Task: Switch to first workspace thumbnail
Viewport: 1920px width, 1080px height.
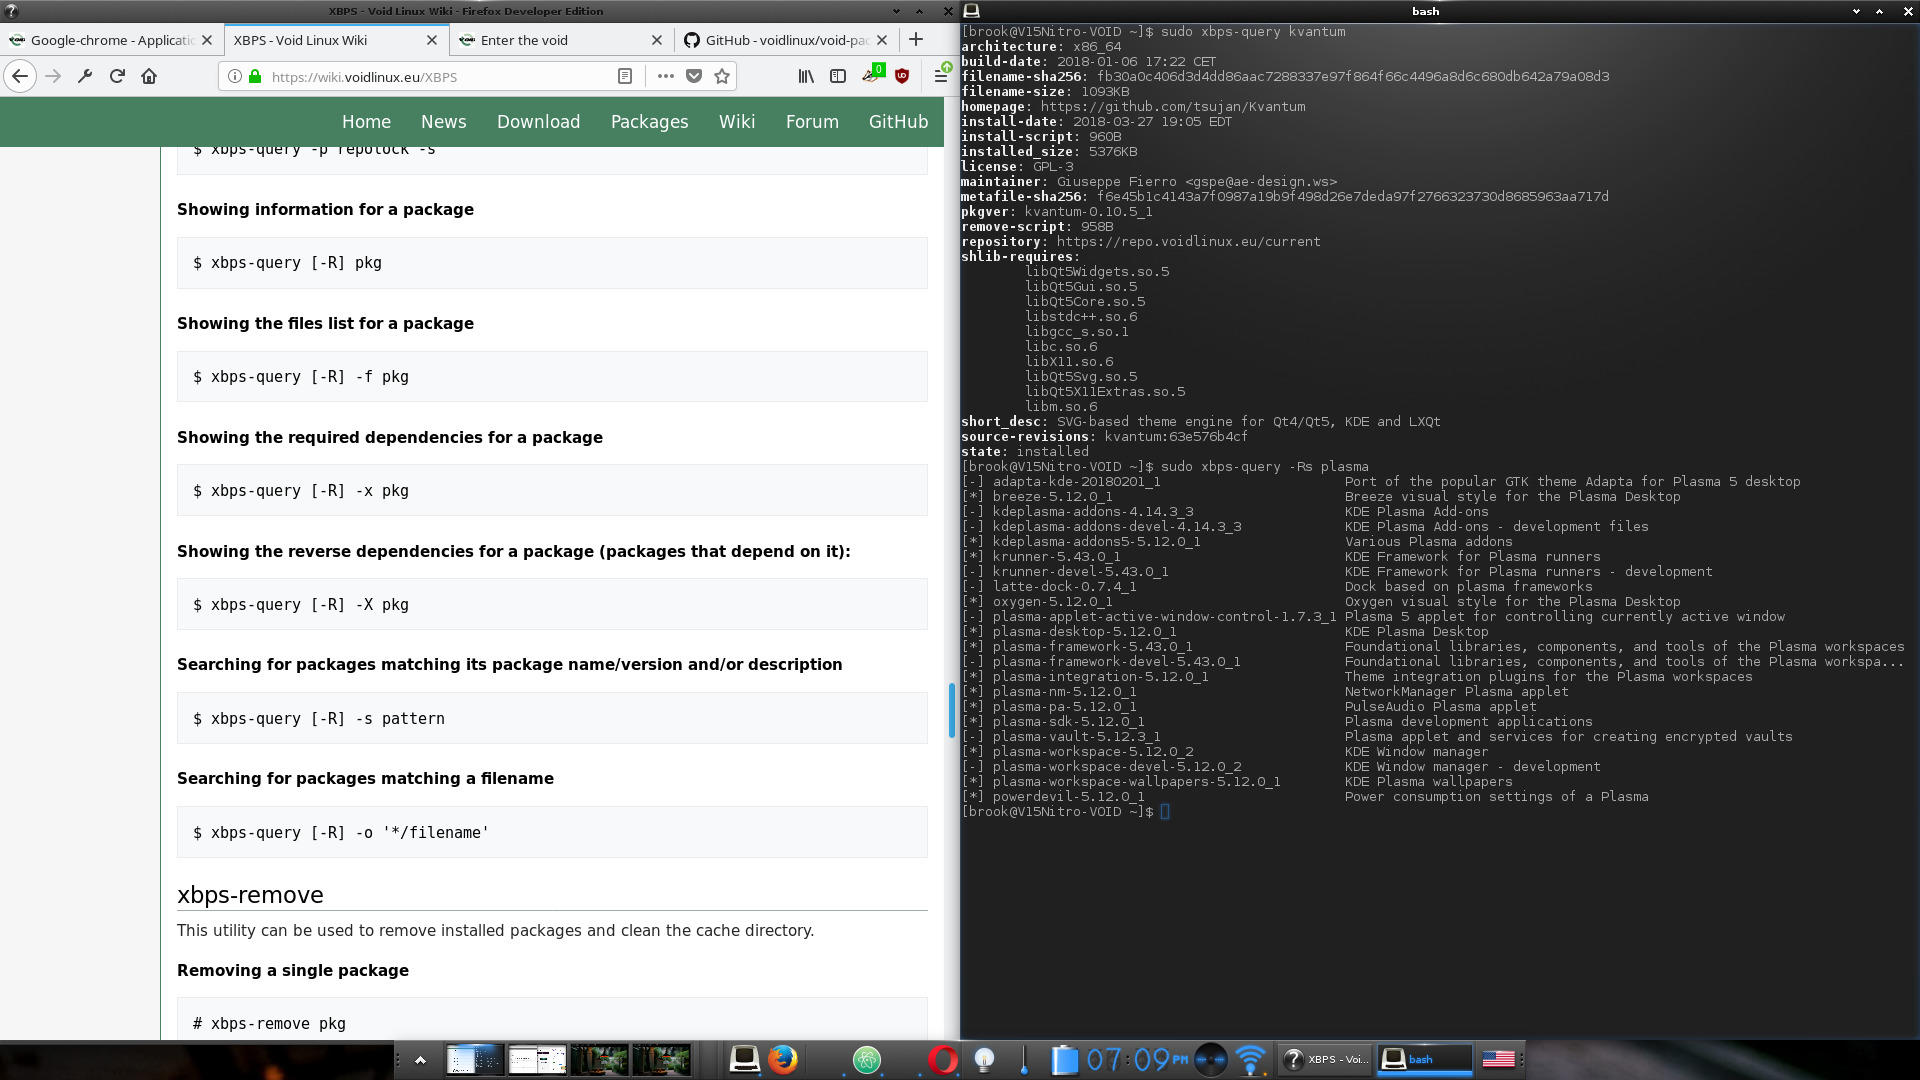Action: (x=474, y=1059)
